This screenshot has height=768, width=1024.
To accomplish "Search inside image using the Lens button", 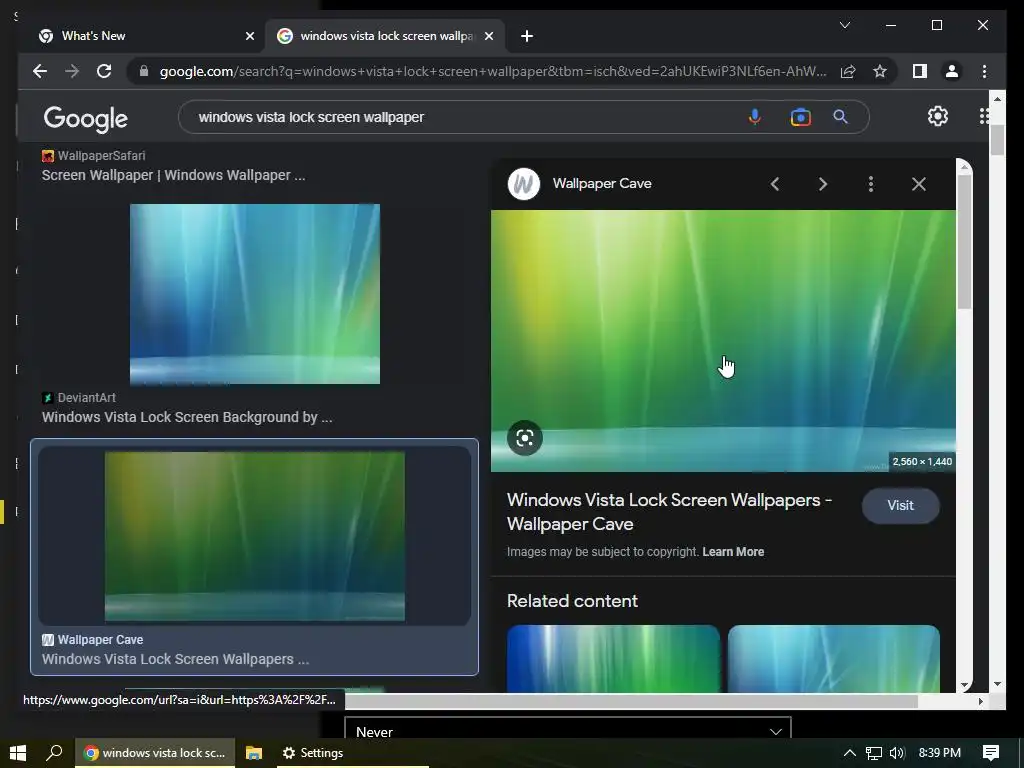I will click(525, 438).
